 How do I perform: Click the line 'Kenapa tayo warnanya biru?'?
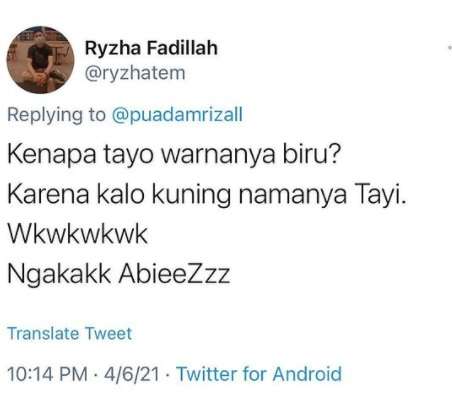point(174,155)
